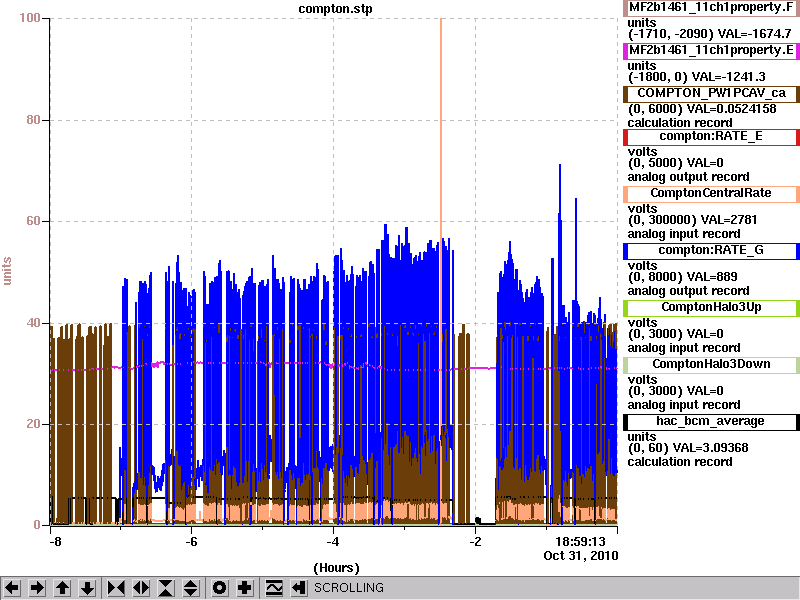Select the red compton:RATE_E legend entry
The width and height of the screenshot is (800, 600).
[711, 137]
